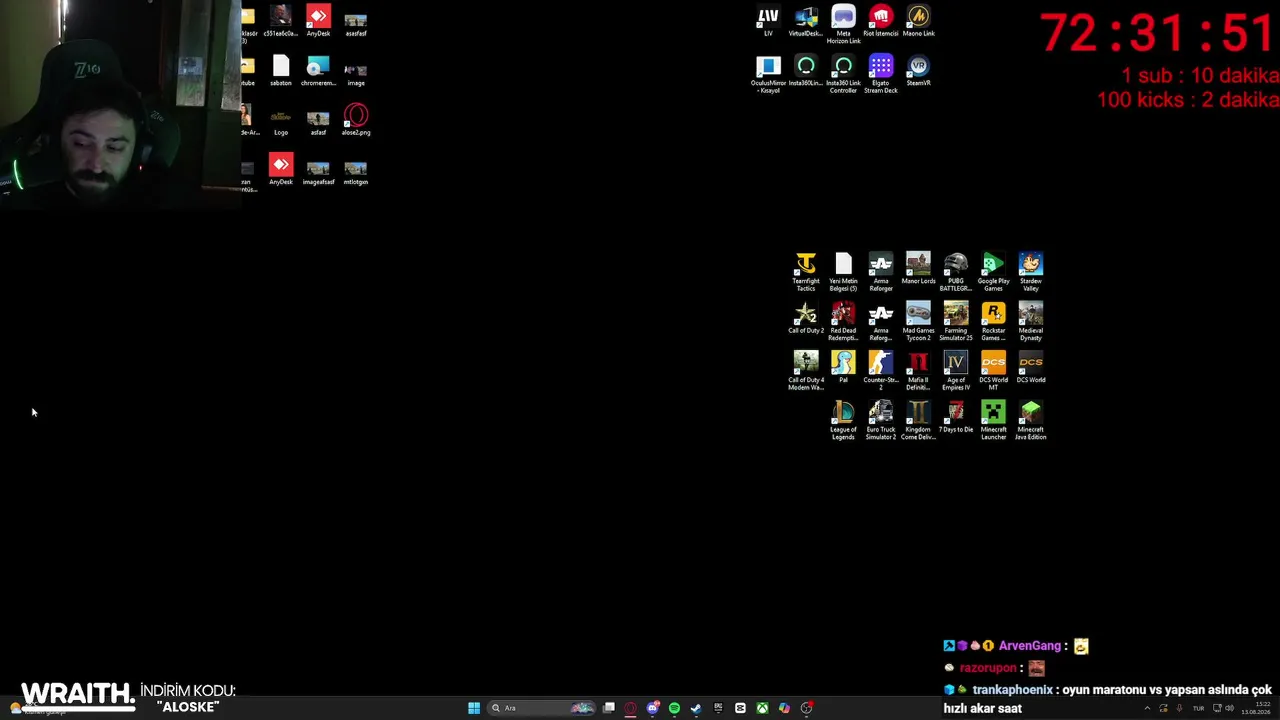Expand the hidden system tray icons
The image size is (1280, 720).
coord(1147,708)
